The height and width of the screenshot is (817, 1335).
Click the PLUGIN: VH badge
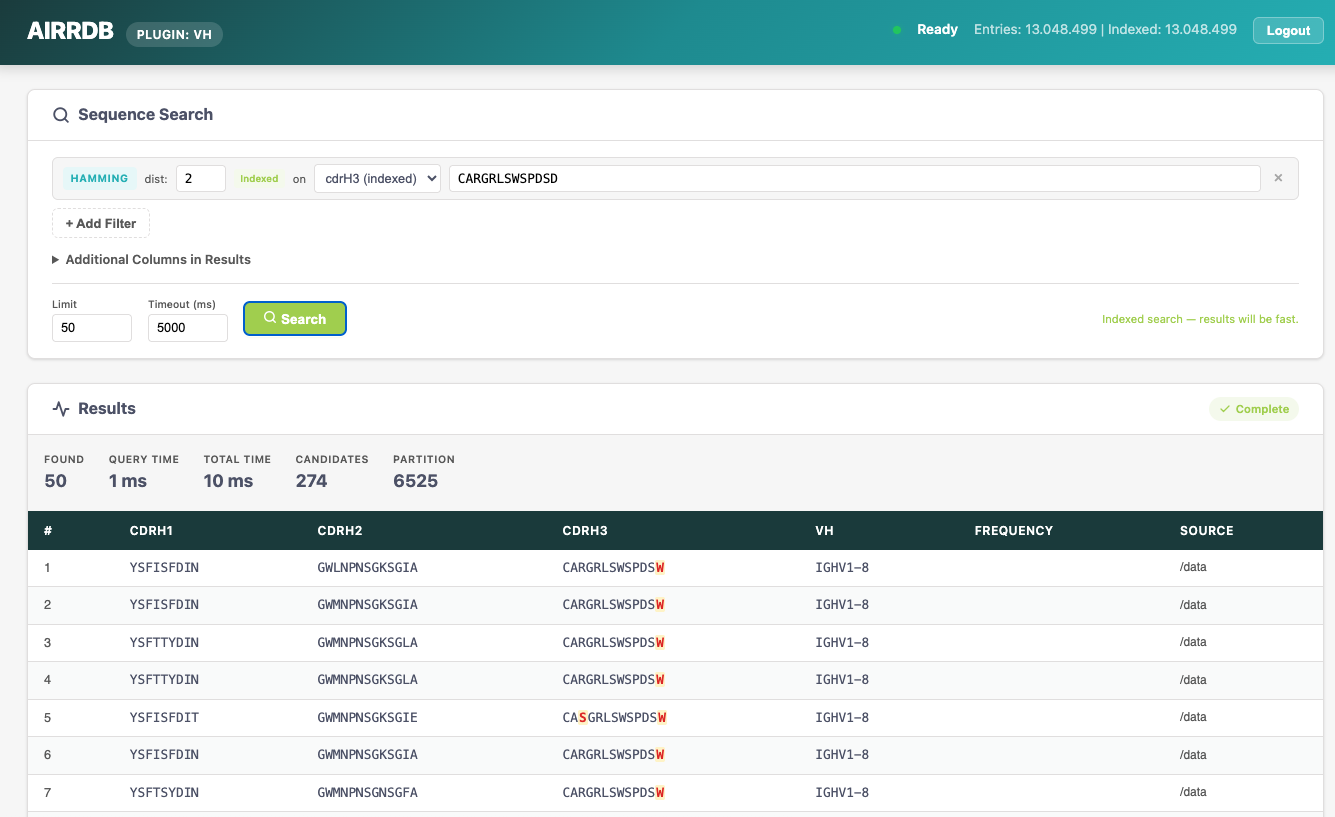pyautogui.click(x=174, y=34)
